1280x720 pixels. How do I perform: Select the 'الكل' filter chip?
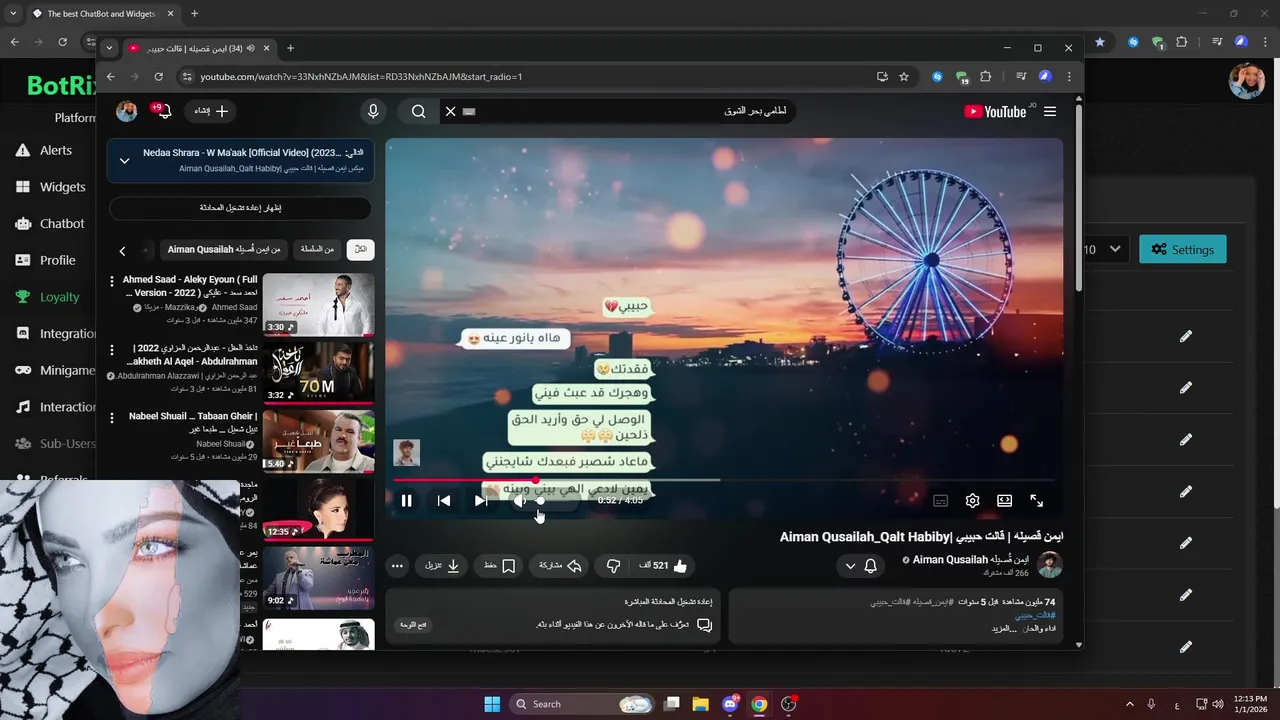[x=360, y=249]
